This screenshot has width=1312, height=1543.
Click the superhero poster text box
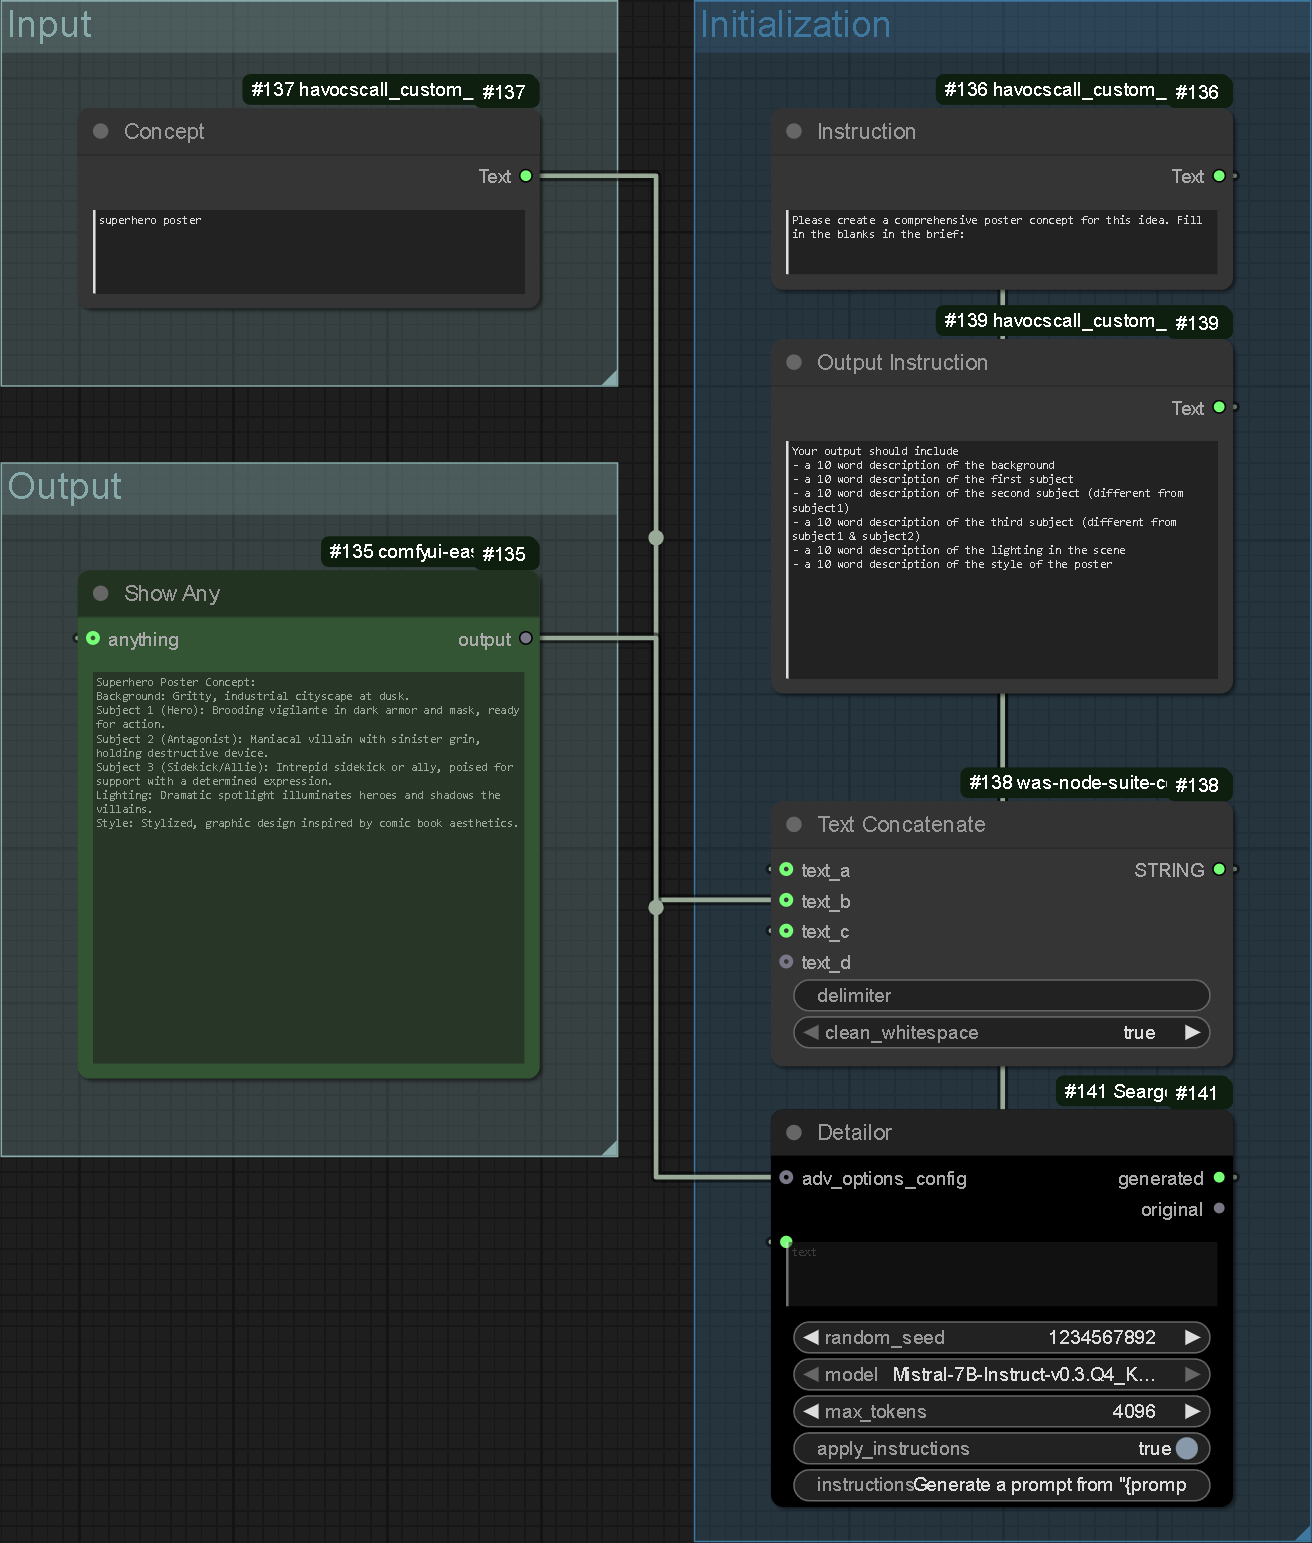click(x=309, y=251)
